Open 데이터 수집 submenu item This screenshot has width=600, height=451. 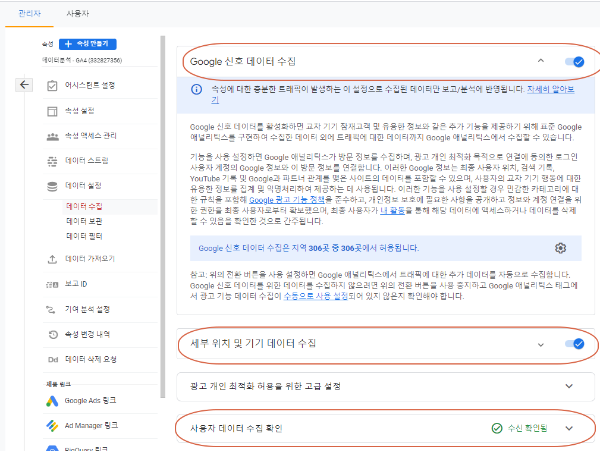coord(84,207)
